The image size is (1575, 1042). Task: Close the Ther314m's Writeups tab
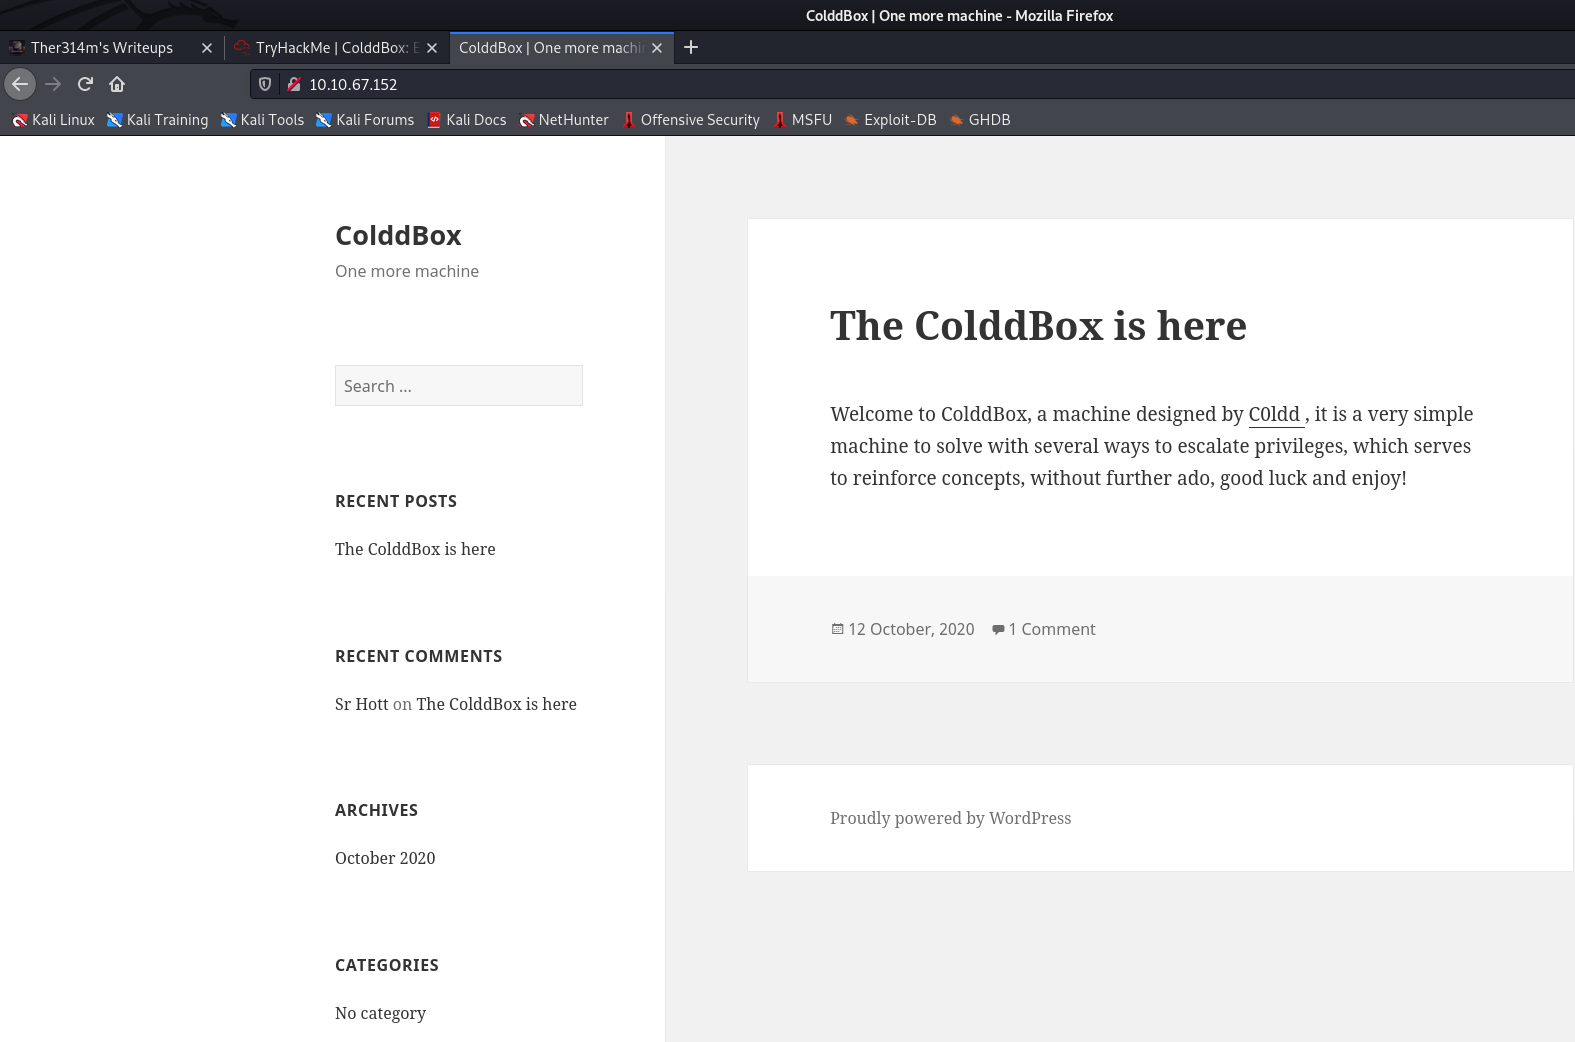[x=207, y=48]
